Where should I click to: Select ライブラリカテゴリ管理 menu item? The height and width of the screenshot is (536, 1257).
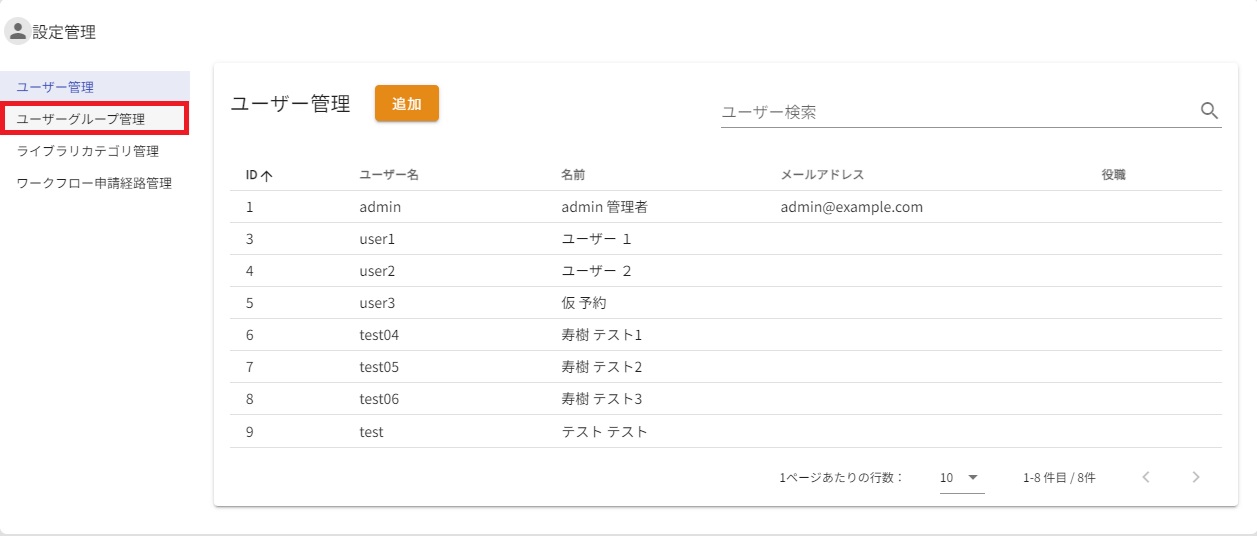pyautogui.click(x=88, y=151)
